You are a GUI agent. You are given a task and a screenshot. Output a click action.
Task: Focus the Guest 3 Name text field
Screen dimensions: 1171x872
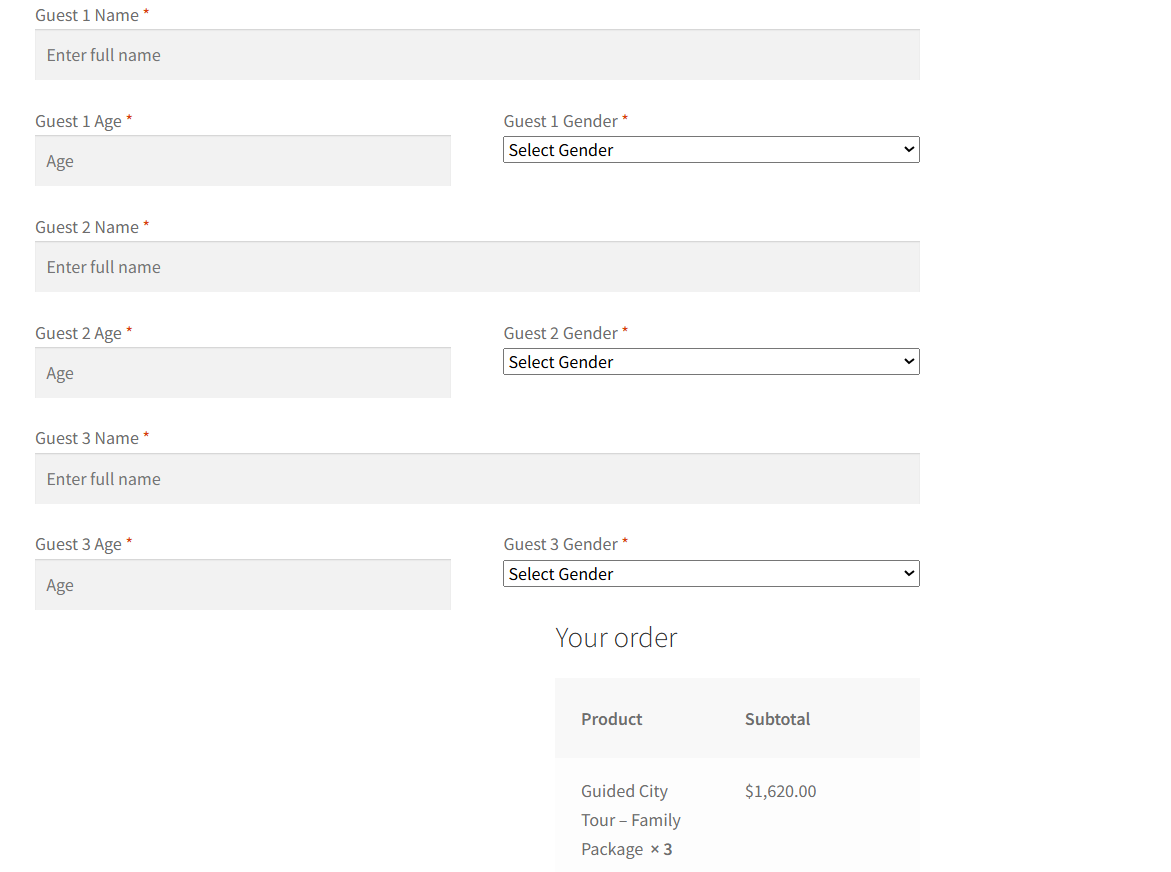[x=477, y=479]
